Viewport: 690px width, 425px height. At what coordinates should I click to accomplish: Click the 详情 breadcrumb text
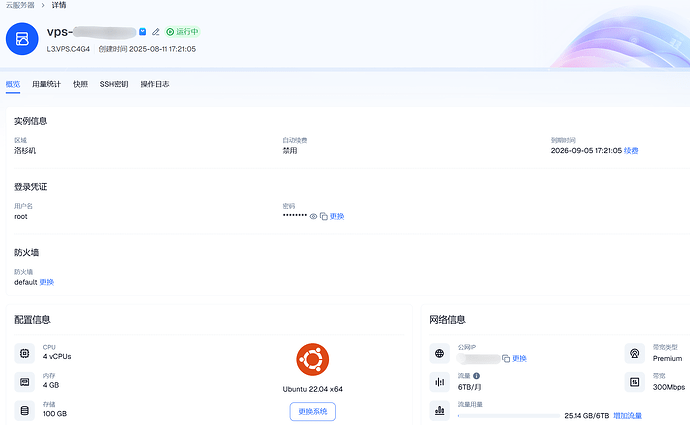click(59, 5)
